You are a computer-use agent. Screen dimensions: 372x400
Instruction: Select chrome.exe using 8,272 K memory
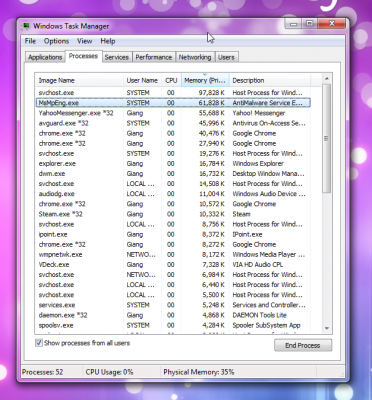point(173,244)
